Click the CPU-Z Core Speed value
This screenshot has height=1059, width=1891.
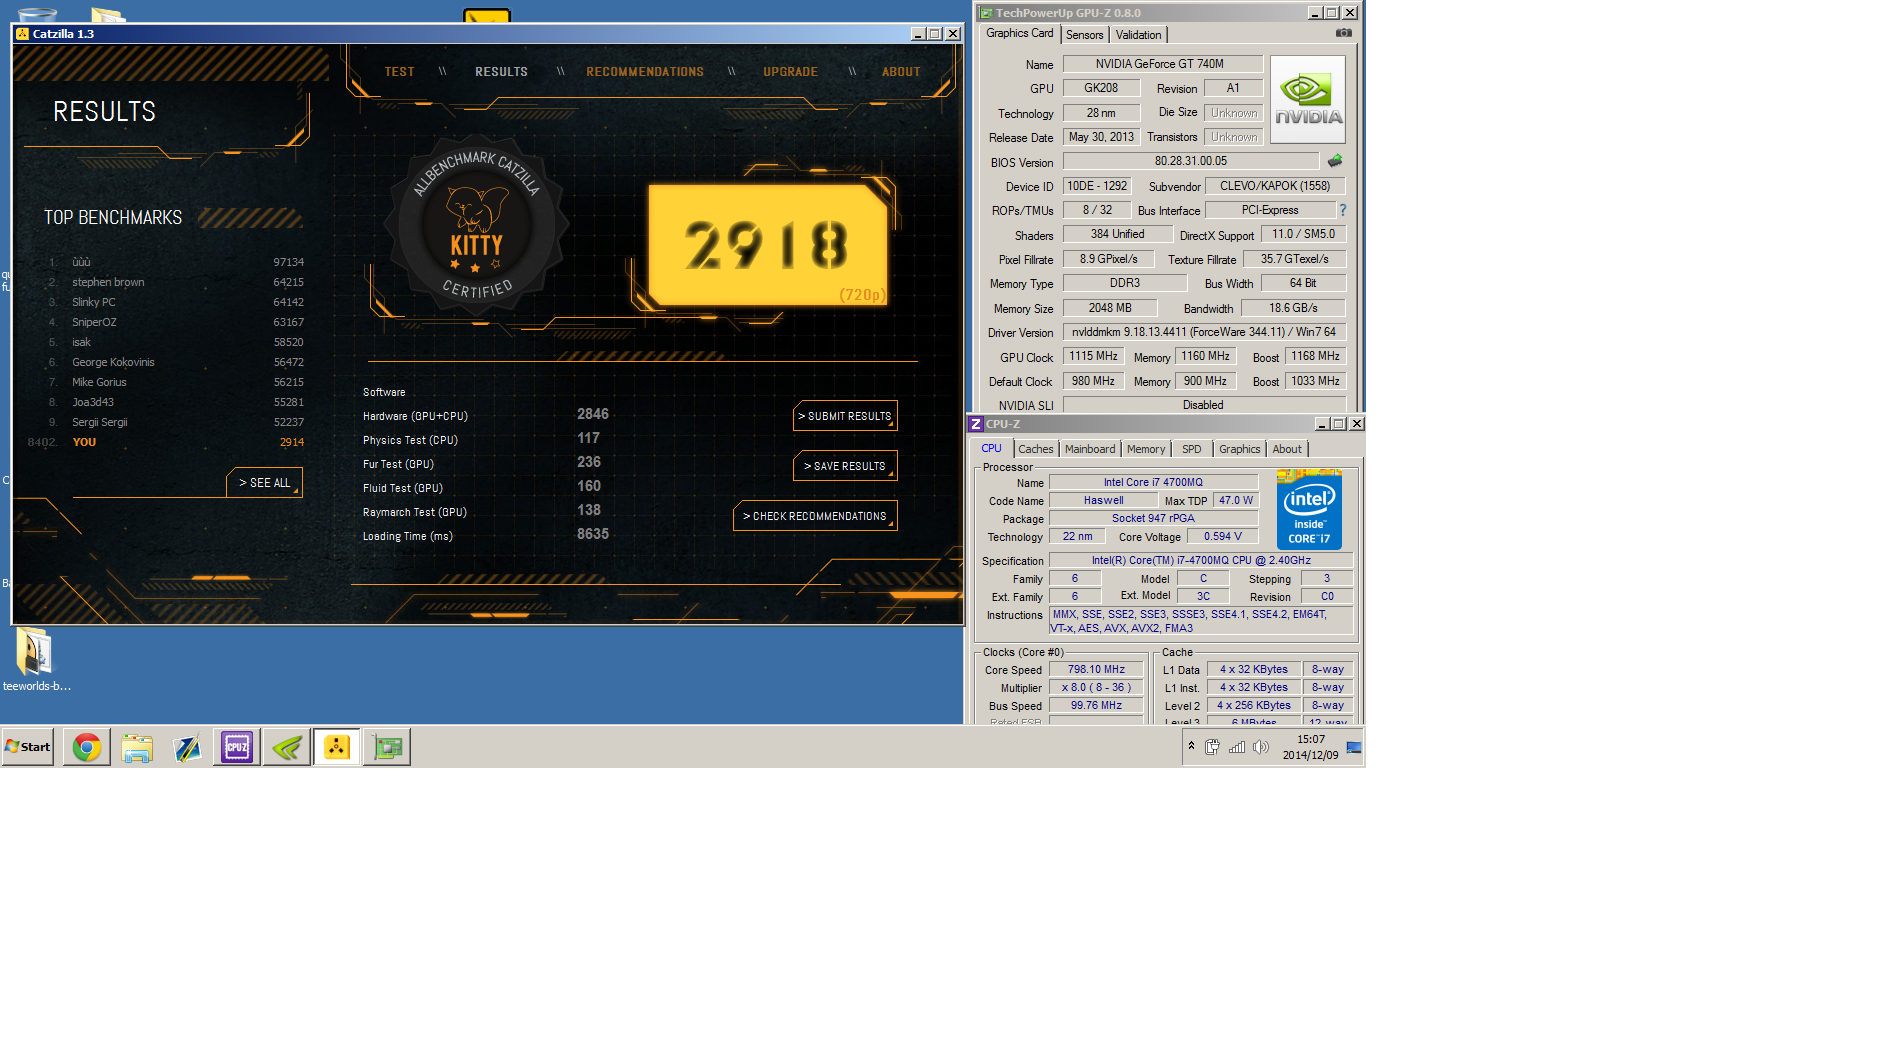(1096, 669)
